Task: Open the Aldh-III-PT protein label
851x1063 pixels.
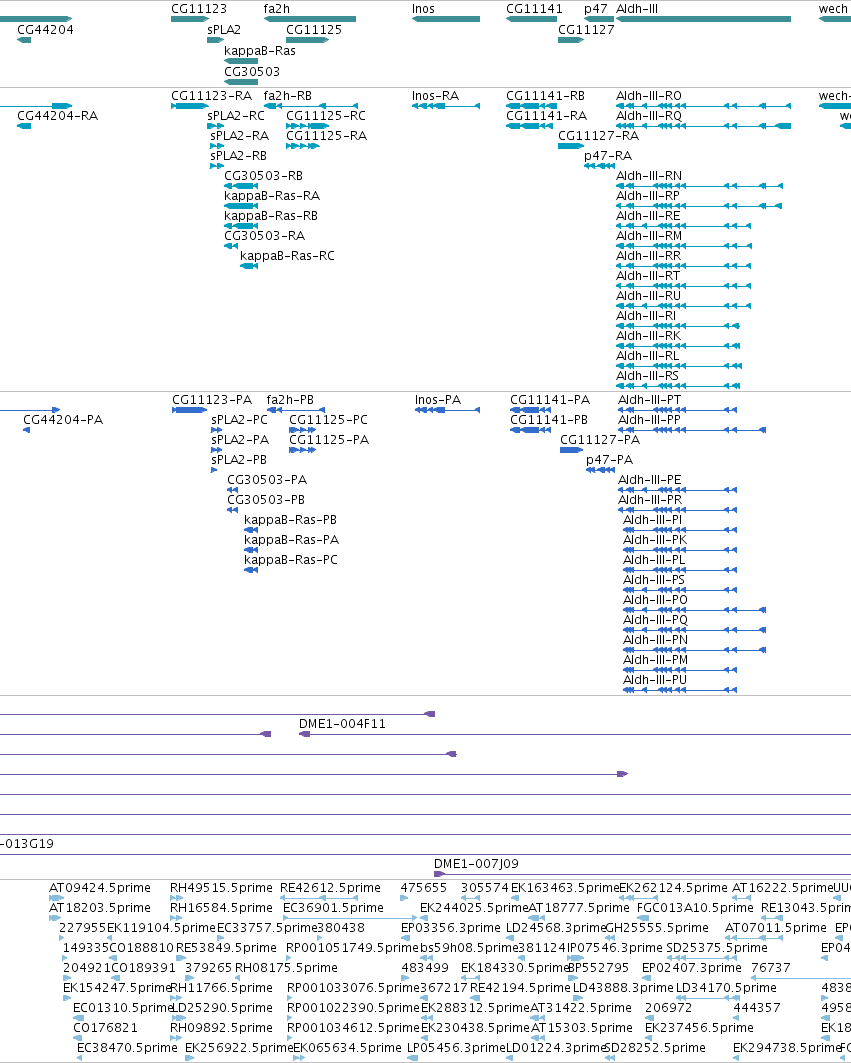Action: pyautogui.click(x=650, y=399)
